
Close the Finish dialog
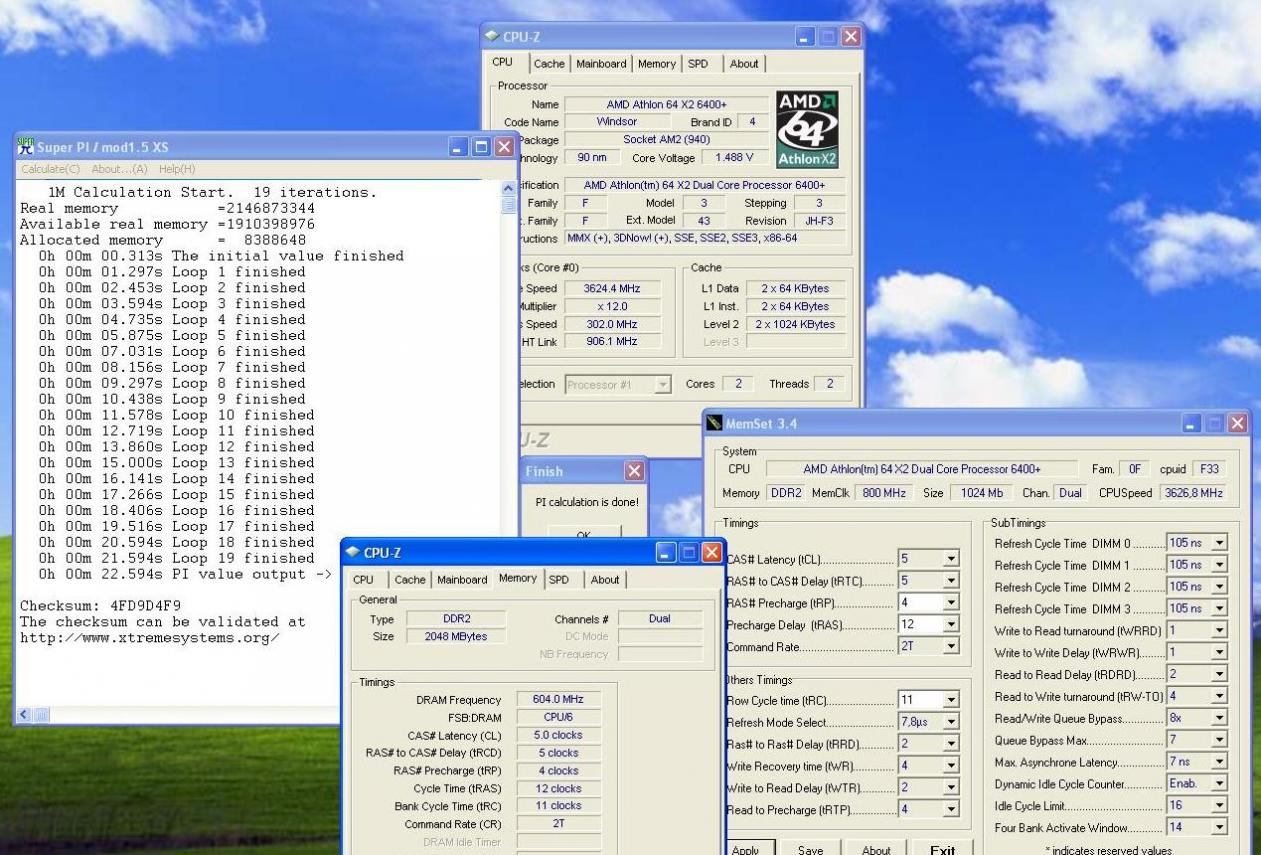click(634, 471)
